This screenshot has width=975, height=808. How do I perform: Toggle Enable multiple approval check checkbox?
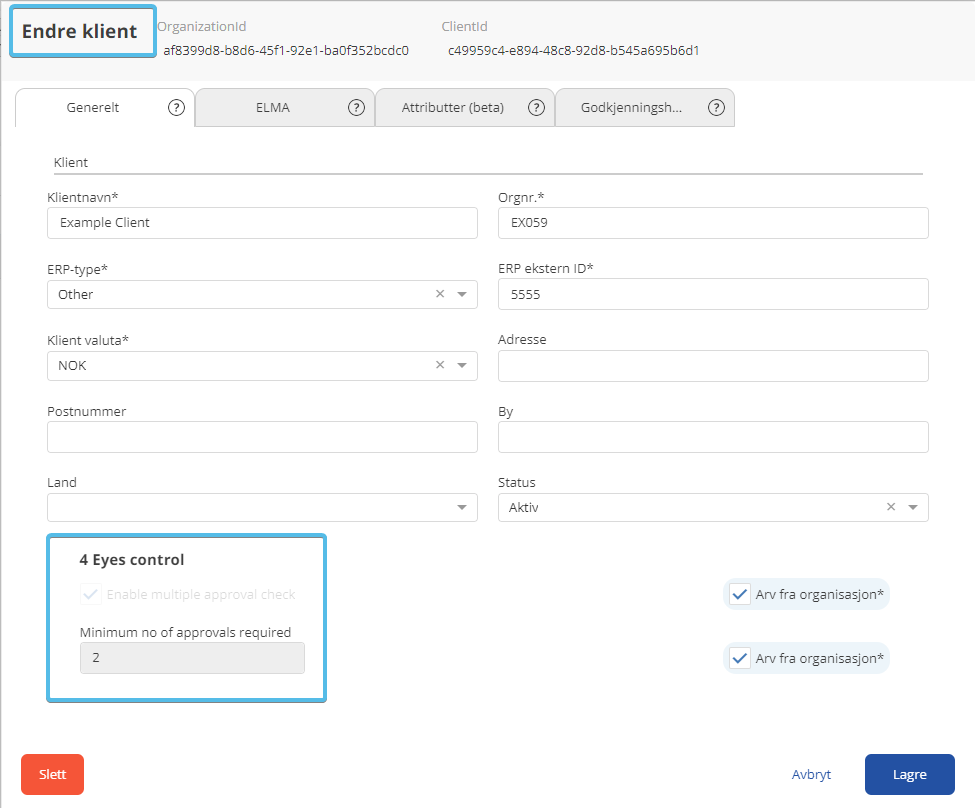coord(91,595)
